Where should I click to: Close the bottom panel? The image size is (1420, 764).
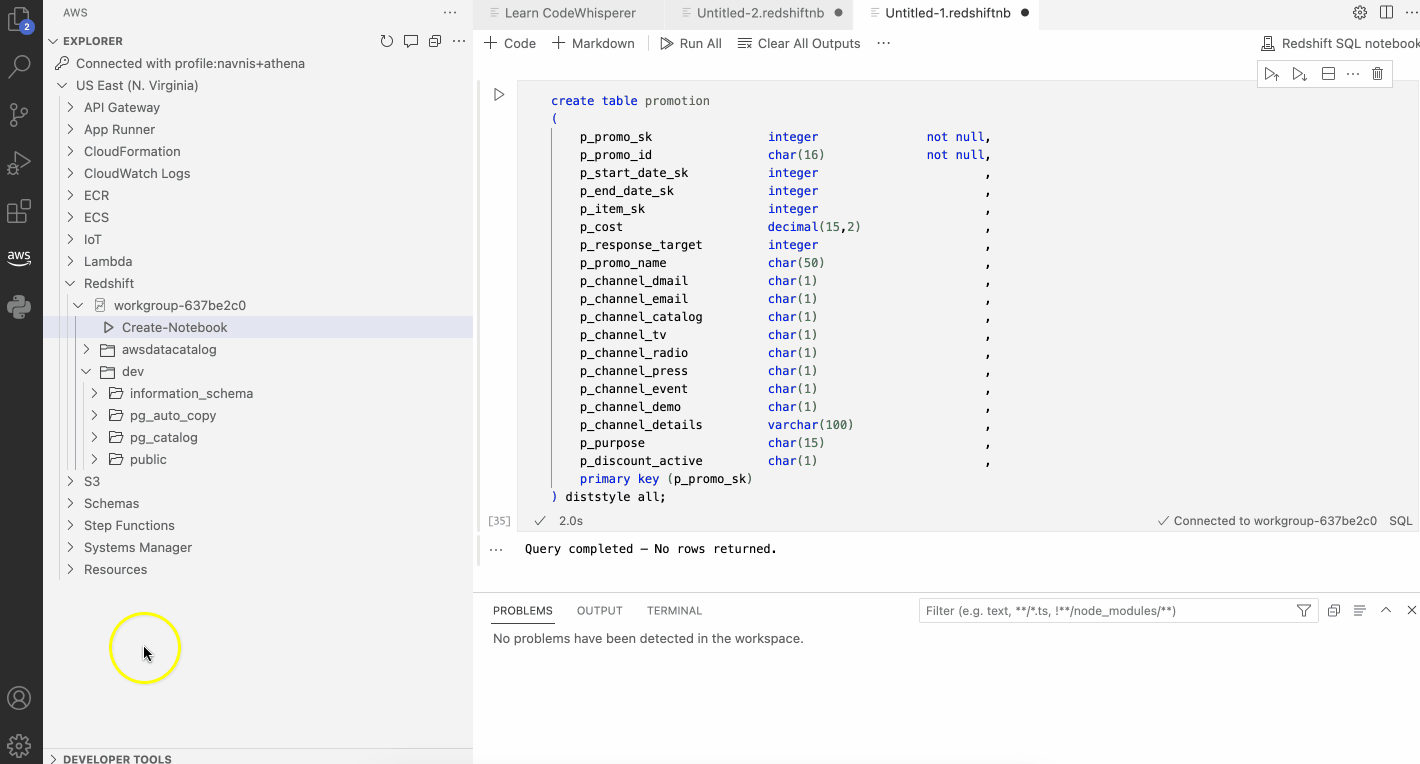point(1412,611)
